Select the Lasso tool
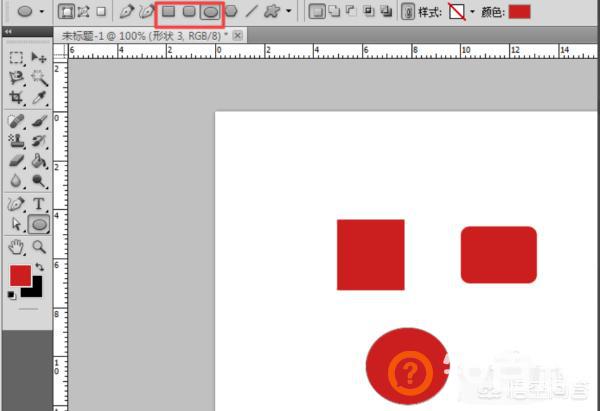The height and width of the screenshot is (411, 600). click(x=16, y=78)
